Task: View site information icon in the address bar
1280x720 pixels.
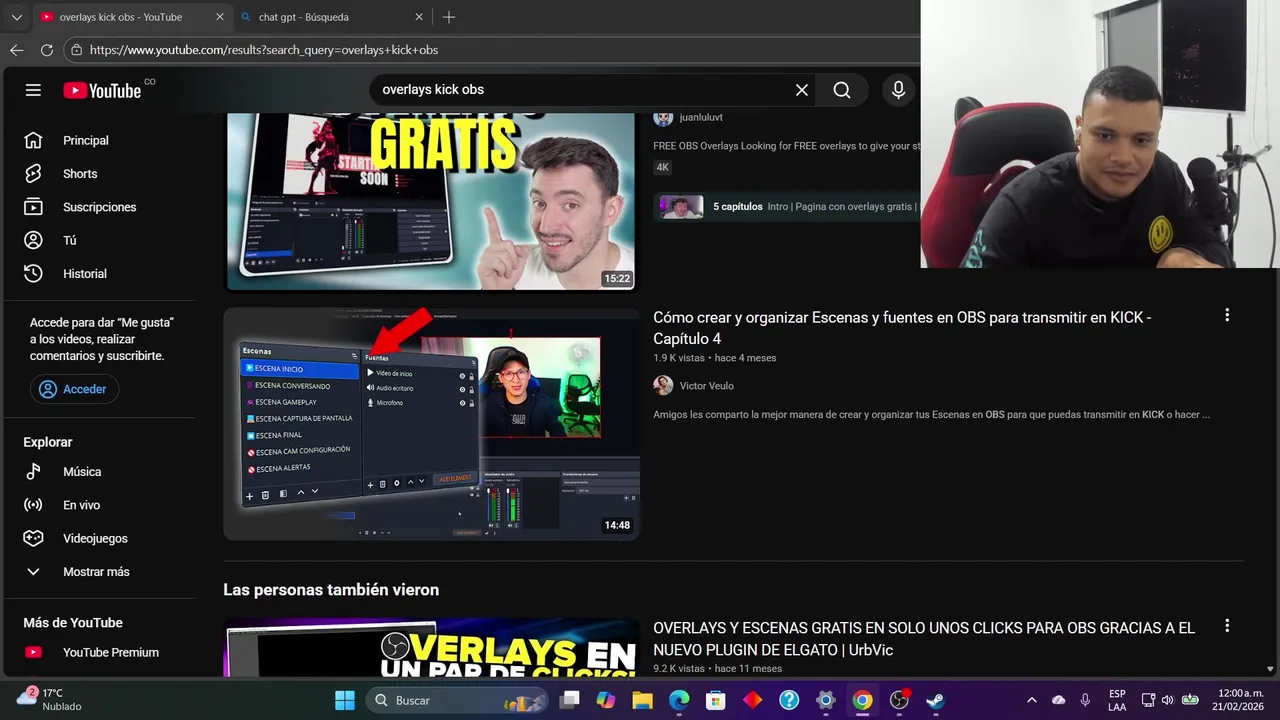Action: pos(77,50)
